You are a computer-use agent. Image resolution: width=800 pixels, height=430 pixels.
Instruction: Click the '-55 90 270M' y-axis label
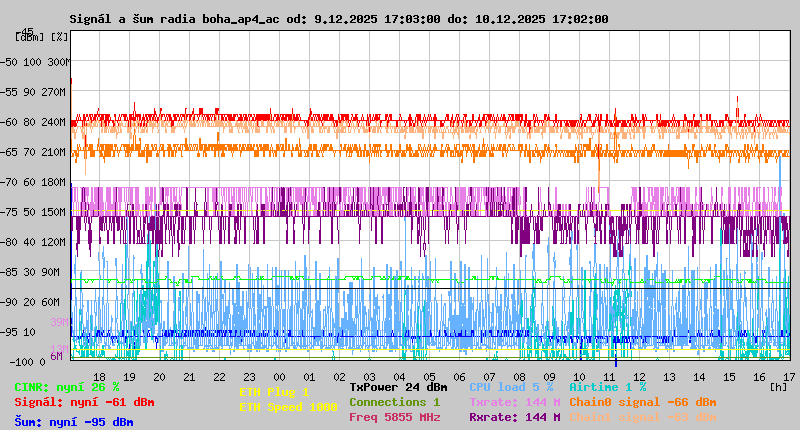pyautogui.click(x=33, y=92)
